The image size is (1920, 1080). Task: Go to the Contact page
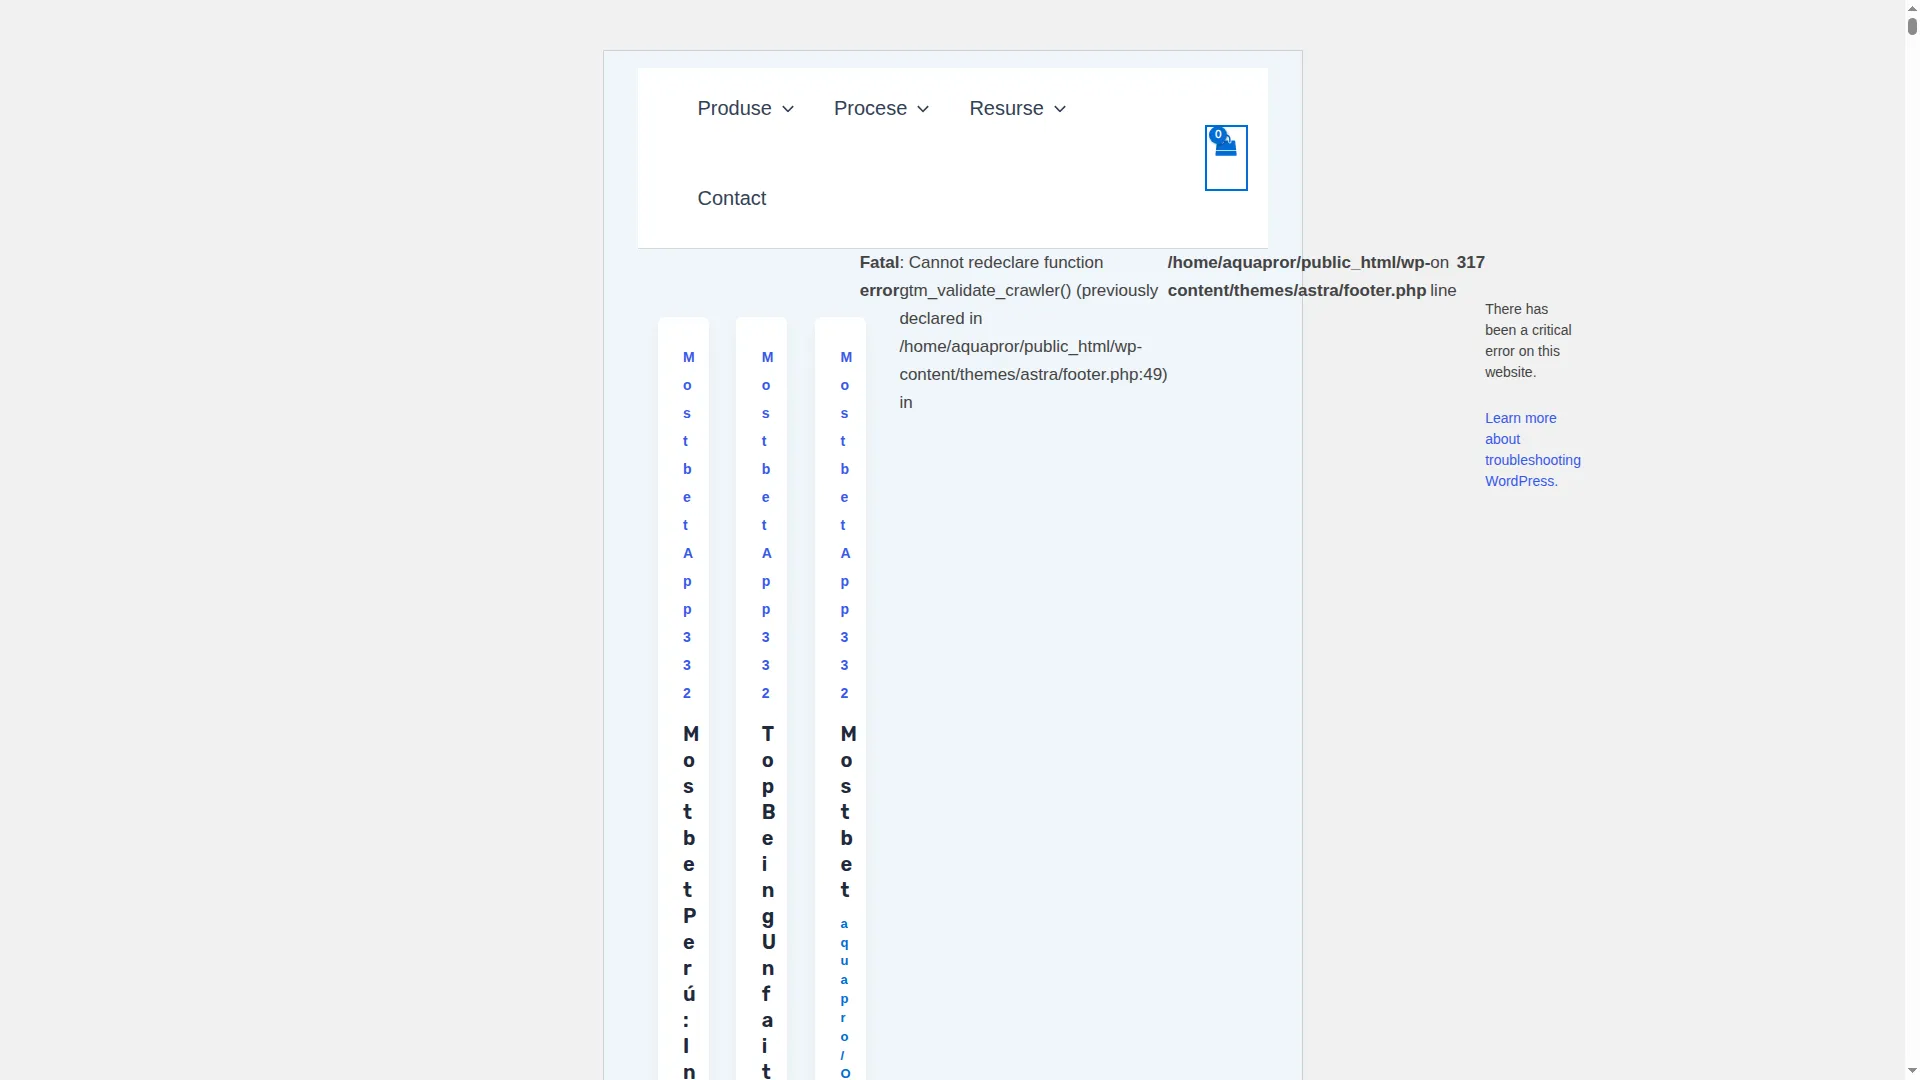coord(732,198)
